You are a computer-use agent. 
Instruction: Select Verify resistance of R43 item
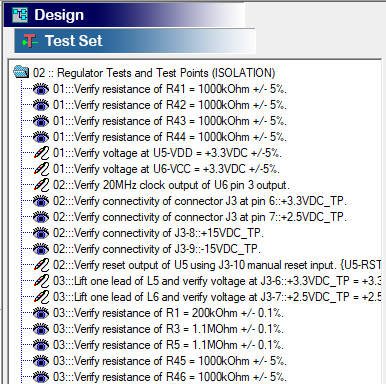click(170, 121)
